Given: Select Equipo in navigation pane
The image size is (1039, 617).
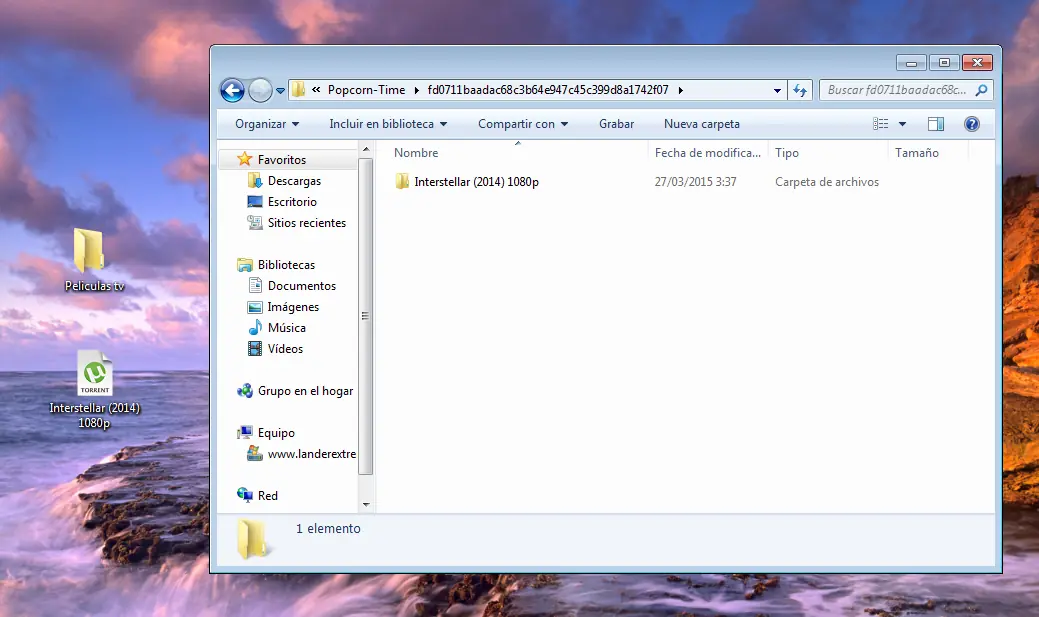Looking at the screenshot, I should 276,433.
